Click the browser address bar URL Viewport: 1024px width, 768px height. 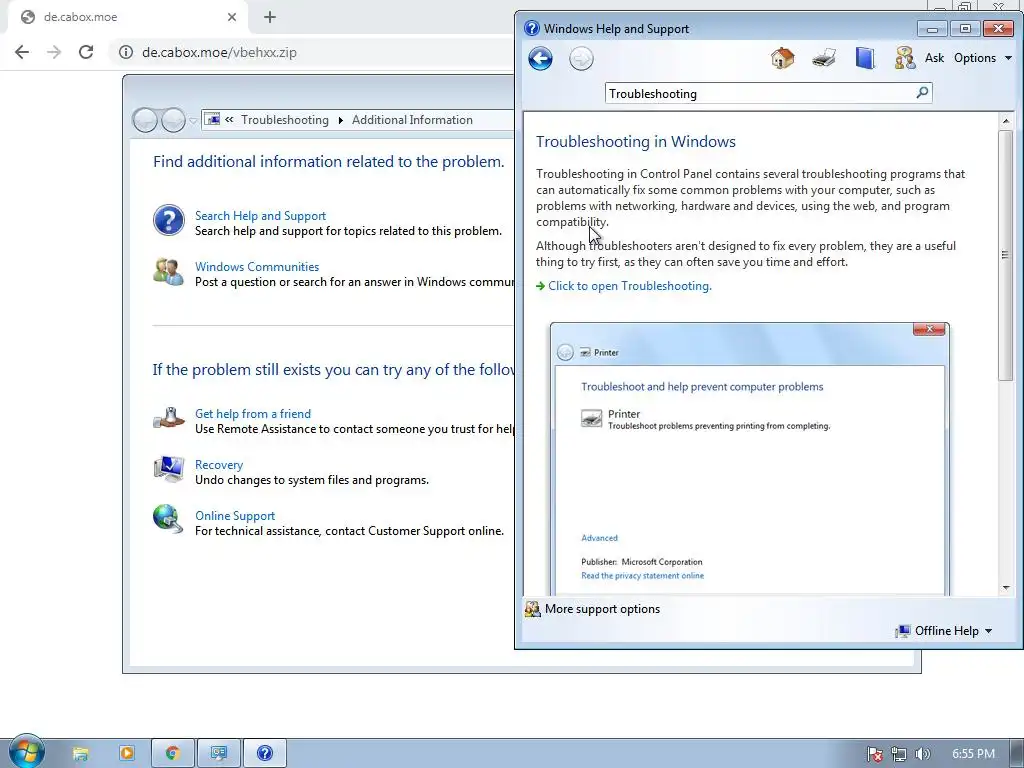point(219,52)
